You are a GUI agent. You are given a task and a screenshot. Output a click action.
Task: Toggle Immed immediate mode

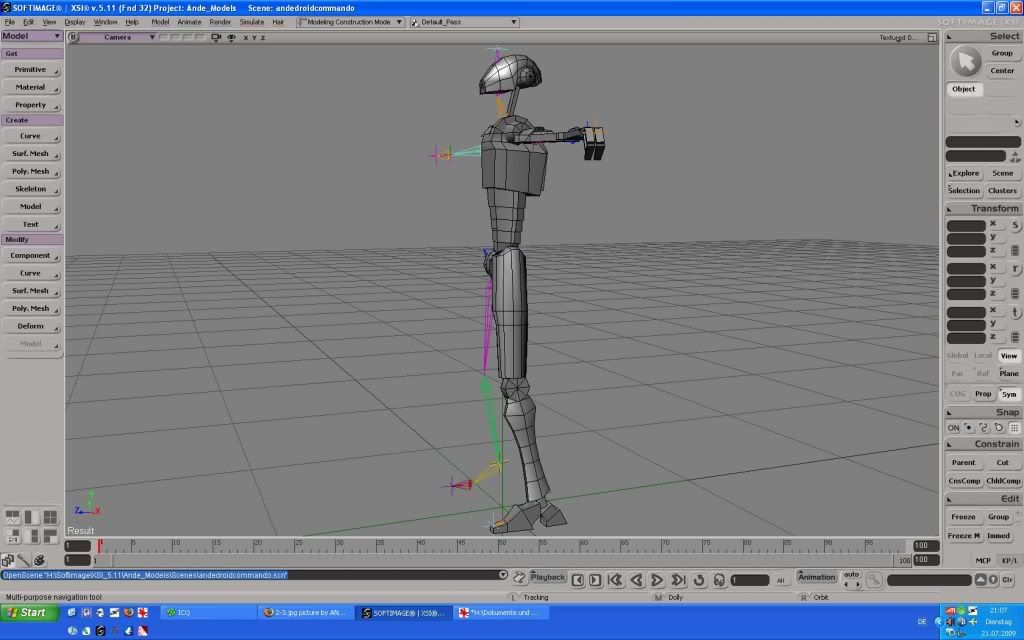[999, 536]
